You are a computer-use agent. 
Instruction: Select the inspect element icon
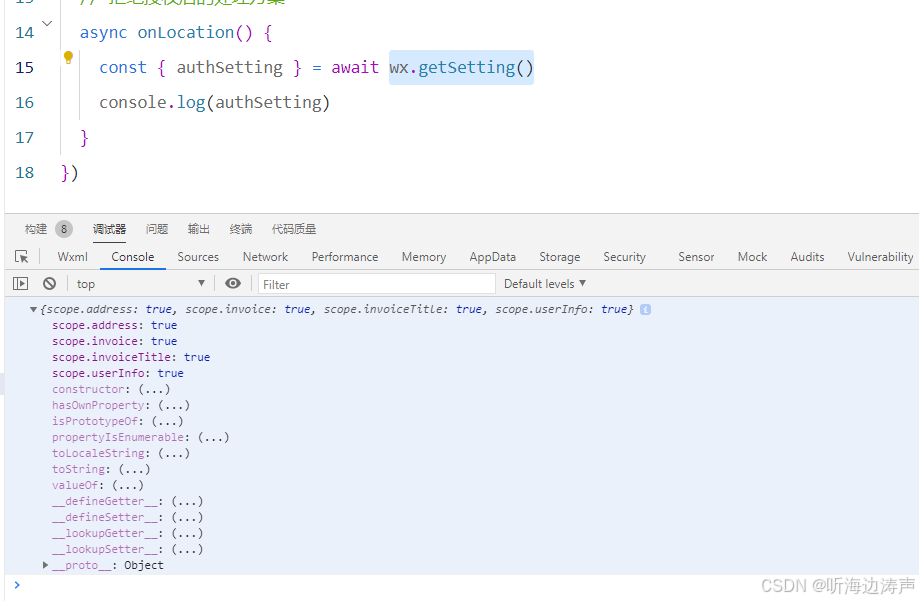coord(21,256)
